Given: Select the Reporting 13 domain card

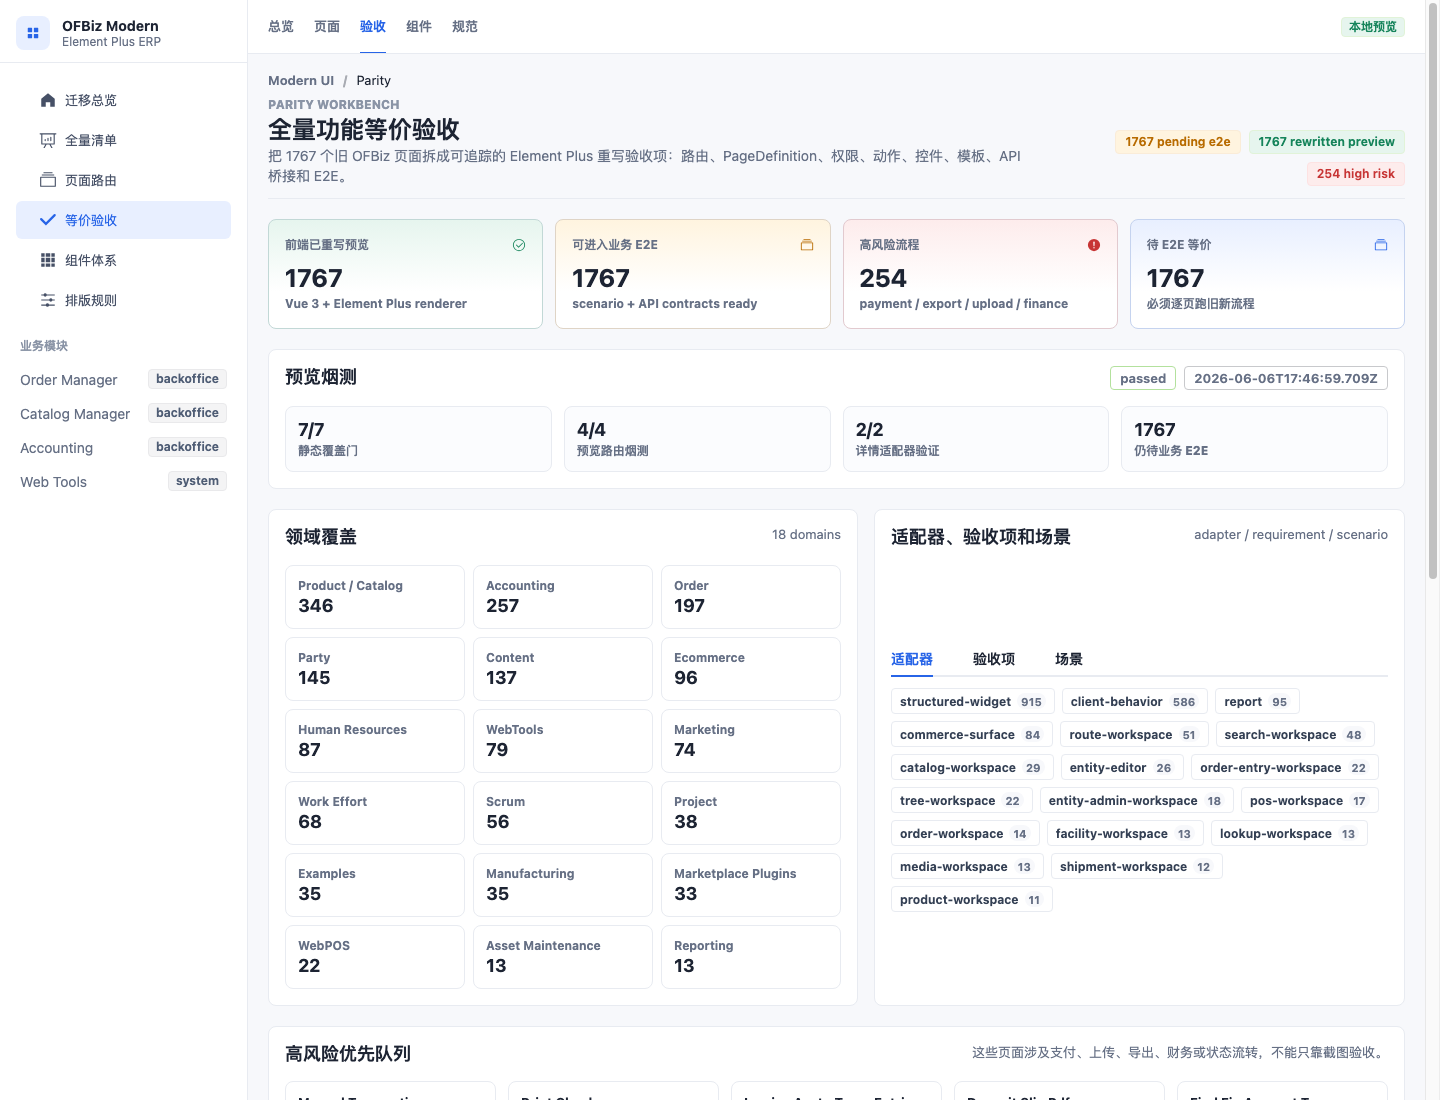Looking at the screenshot, I should click(x=751, y=957).
